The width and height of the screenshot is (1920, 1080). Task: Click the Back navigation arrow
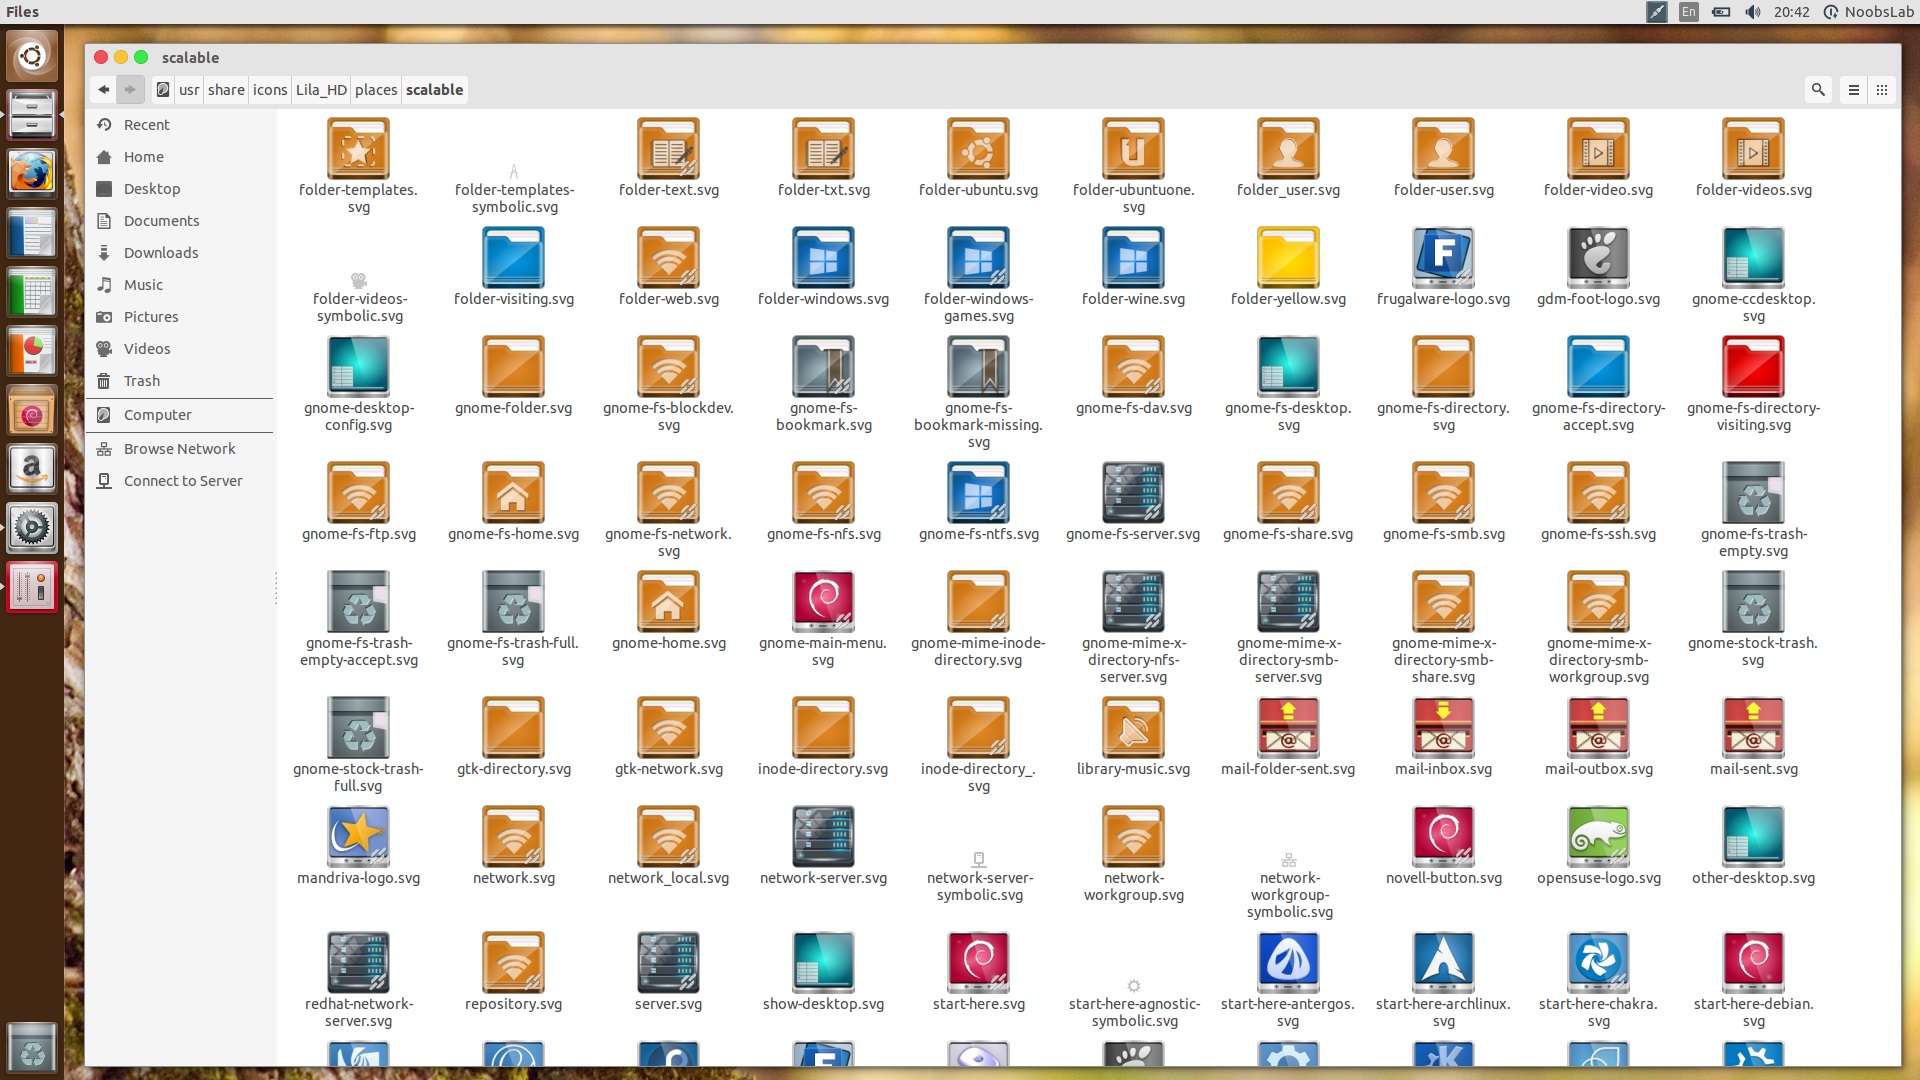103,90
